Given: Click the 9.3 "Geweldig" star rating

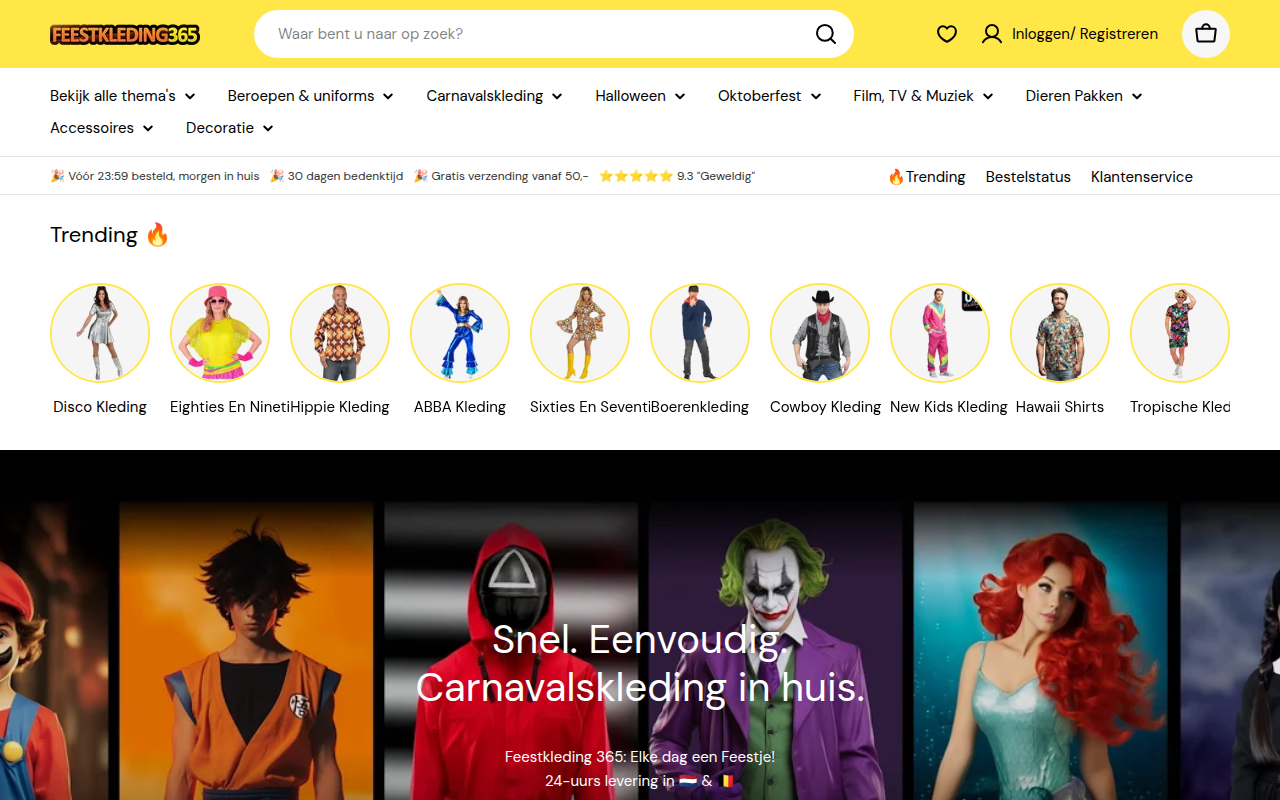Looking at the screenshot, I should (677, 176).
